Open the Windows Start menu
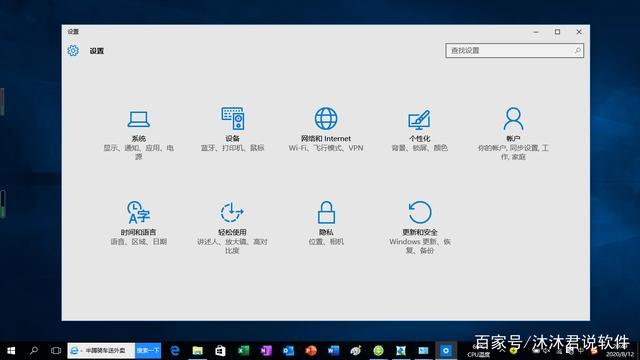 [11, 351]
